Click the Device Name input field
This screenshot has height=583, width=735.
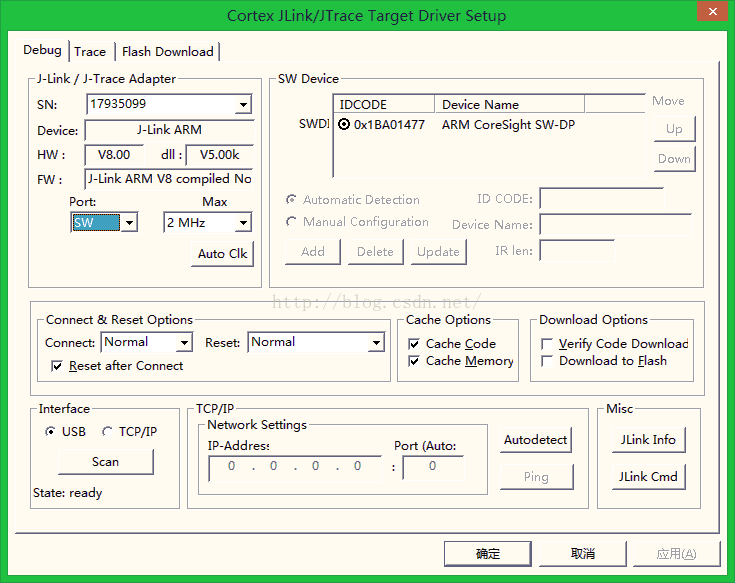point(615,224)
